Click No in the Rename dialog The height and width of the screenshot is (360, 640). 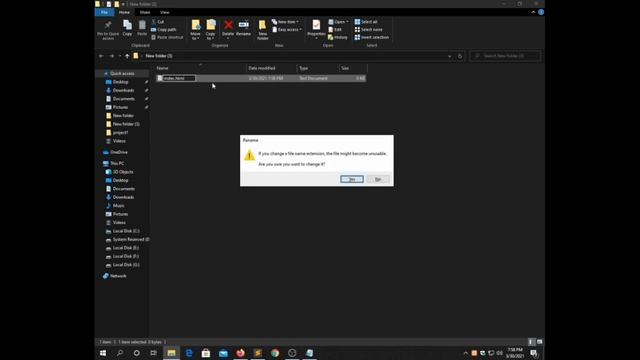click(378, 179)
